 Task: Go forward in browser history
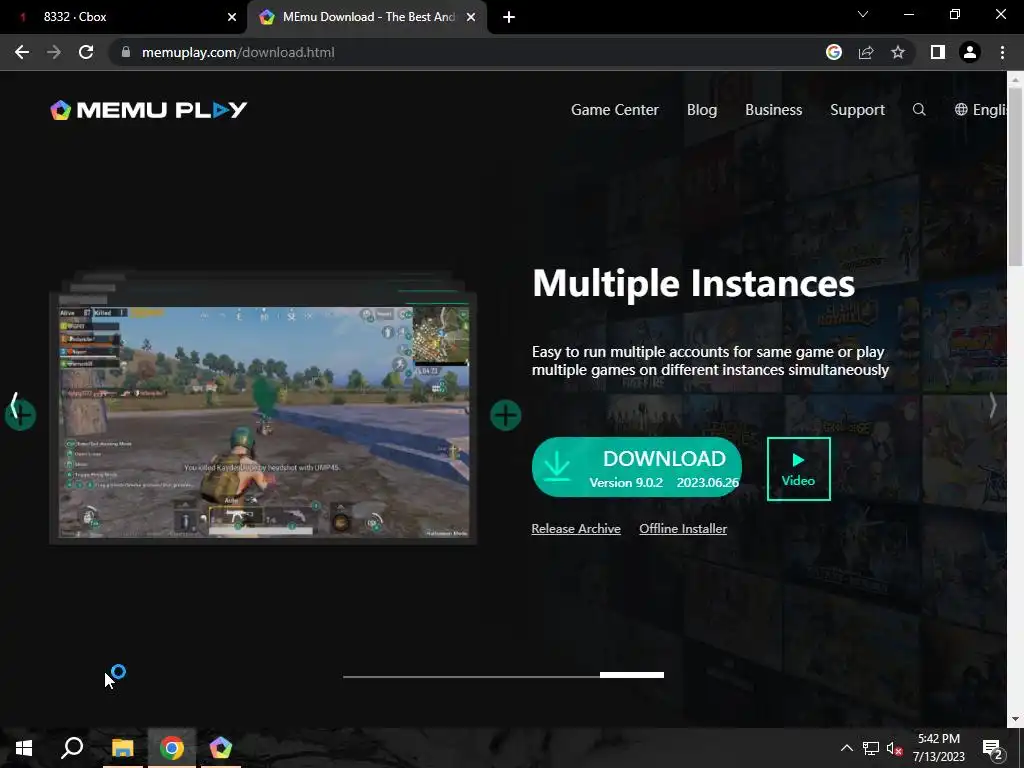[x=54, y=52]
